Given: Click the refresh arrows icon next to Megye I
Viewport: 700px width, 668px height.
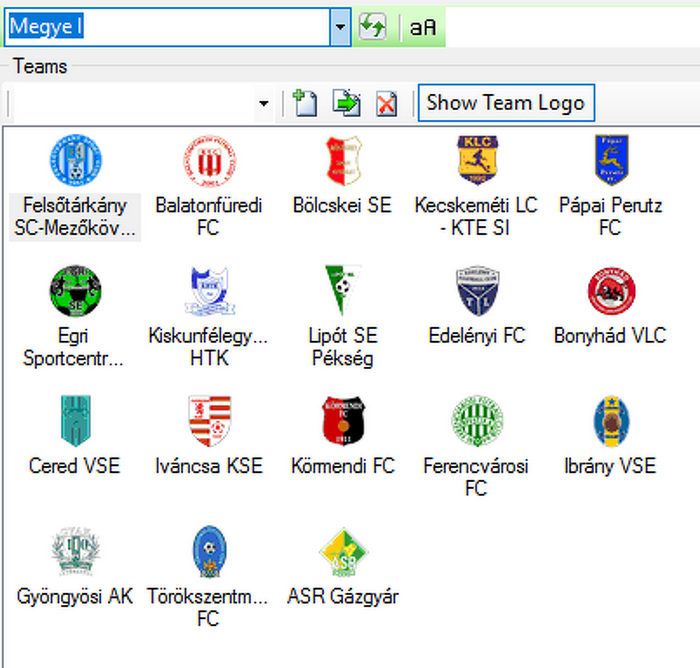Looking at the screenshot, I should (x=372, y=27).
